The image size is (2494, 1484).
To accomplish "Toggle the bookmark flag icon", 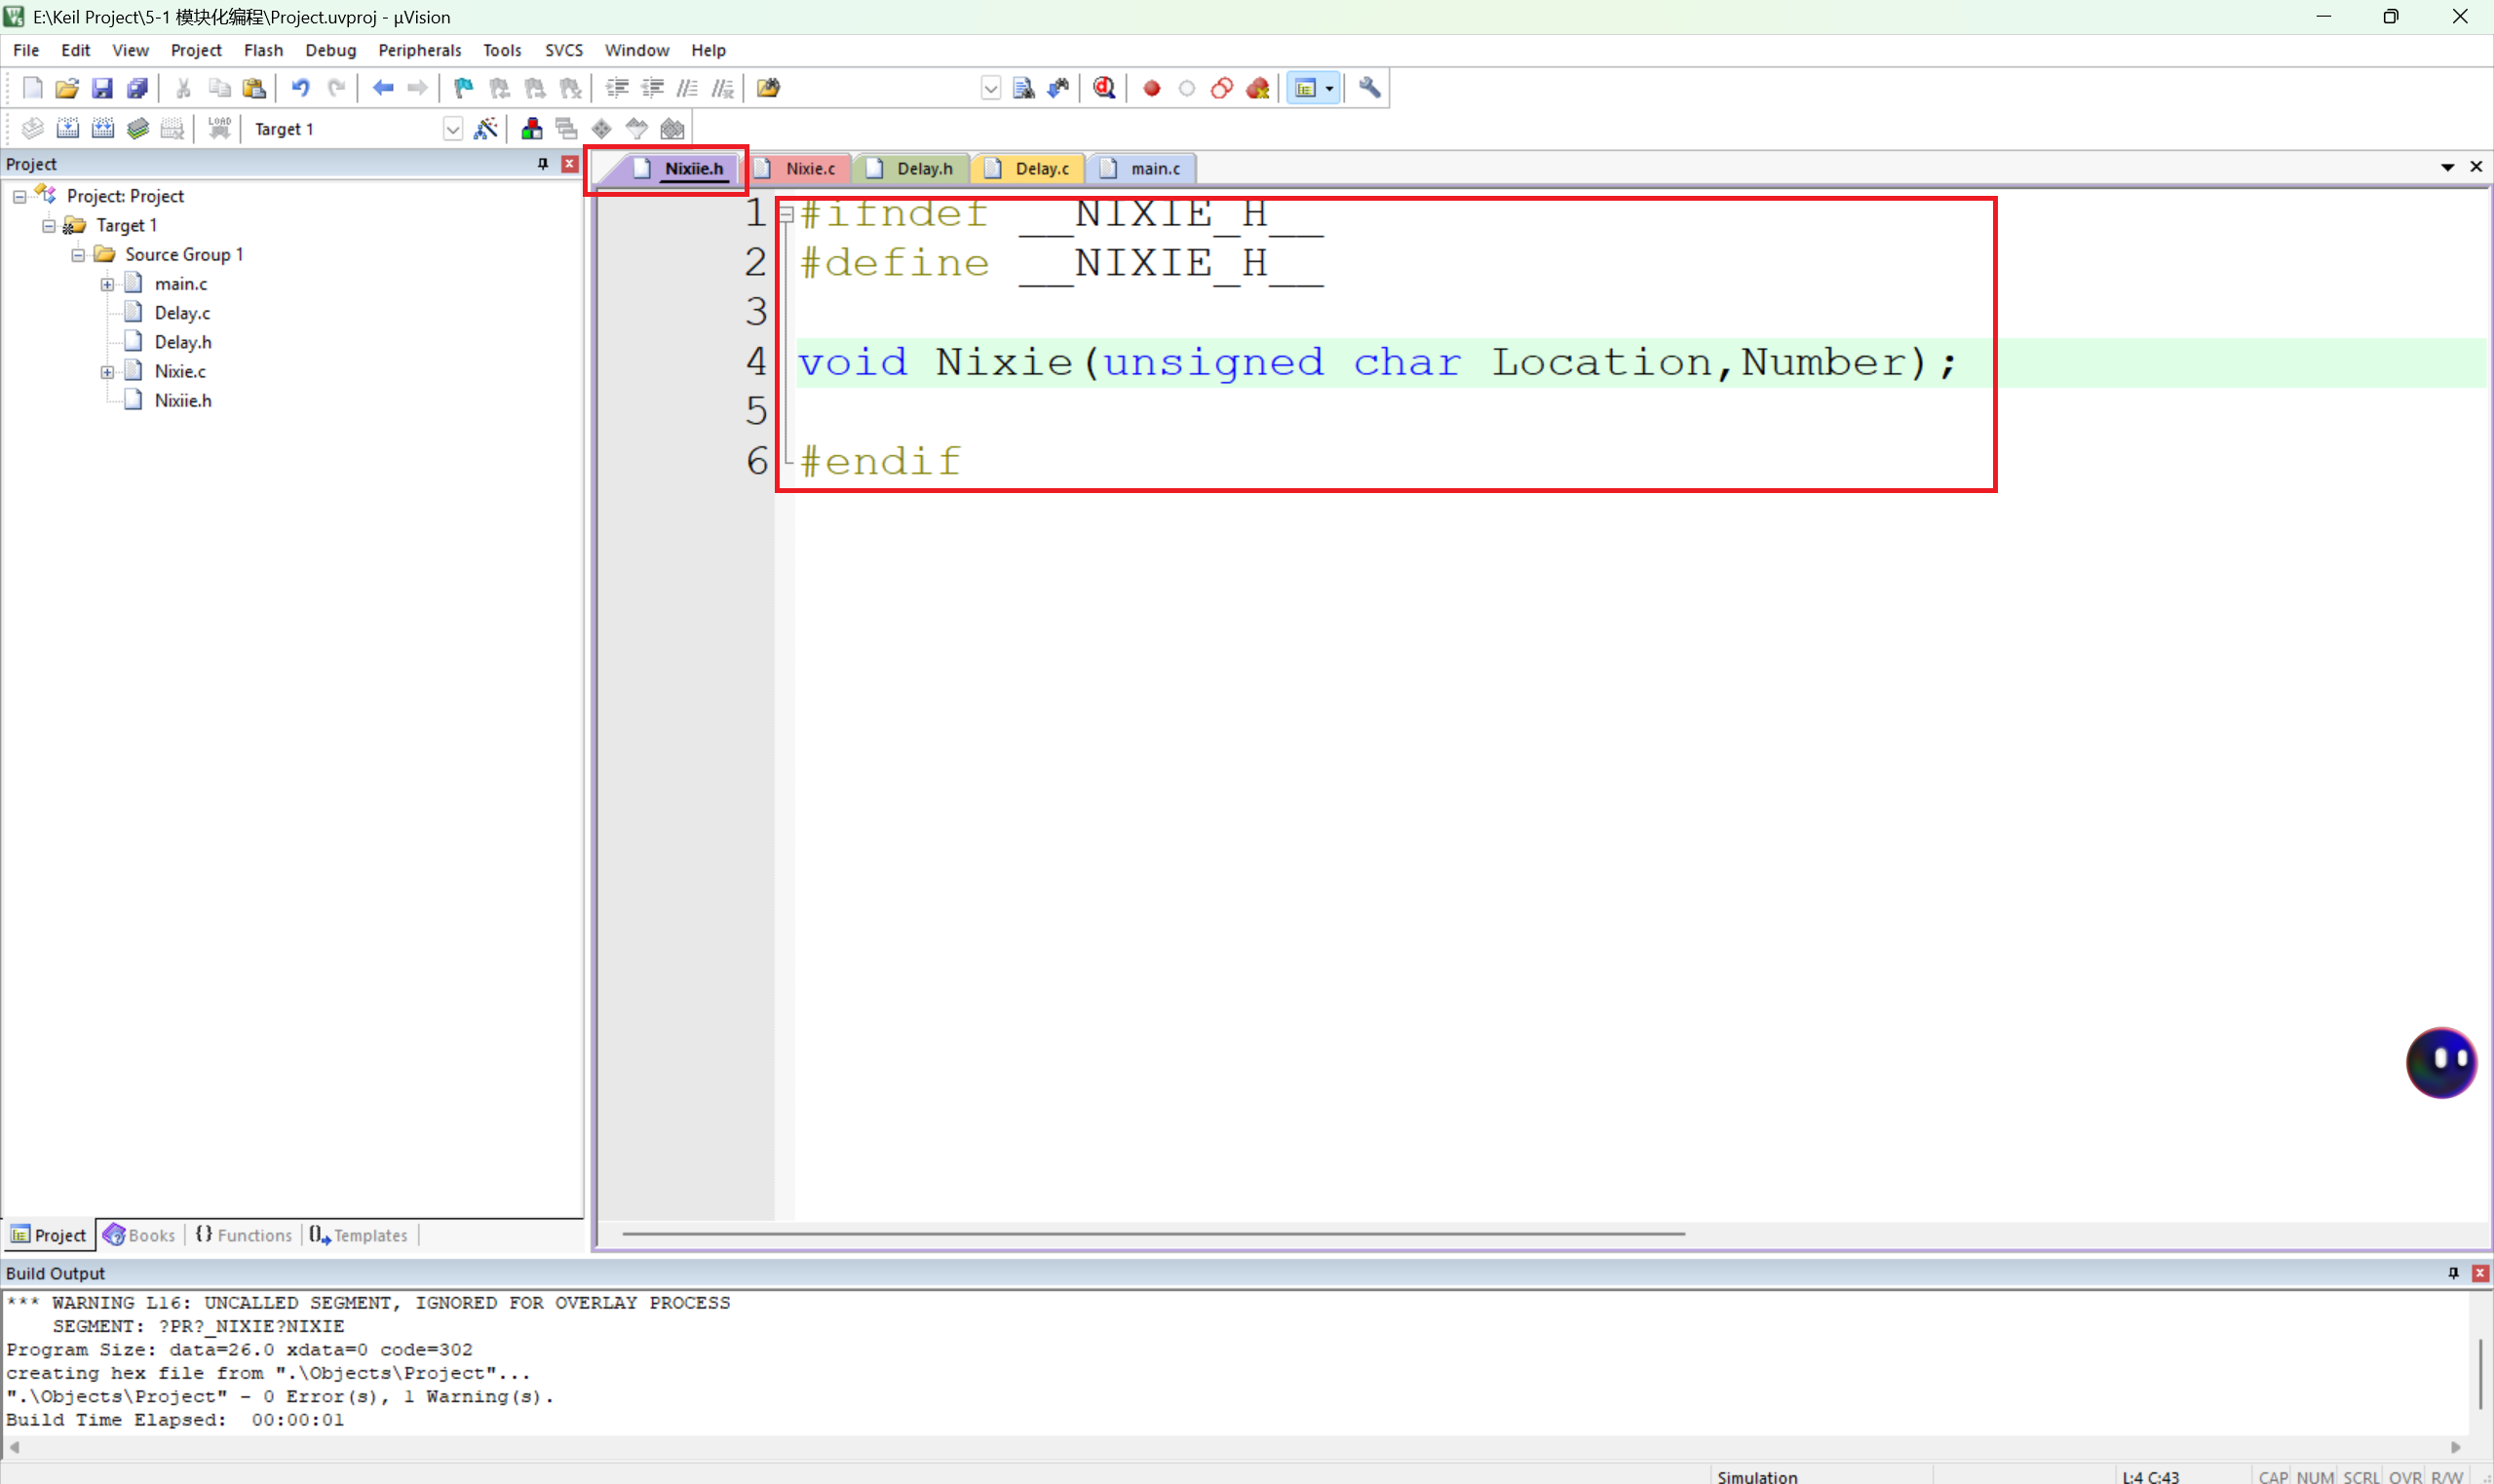I will (x=463, y=88).
